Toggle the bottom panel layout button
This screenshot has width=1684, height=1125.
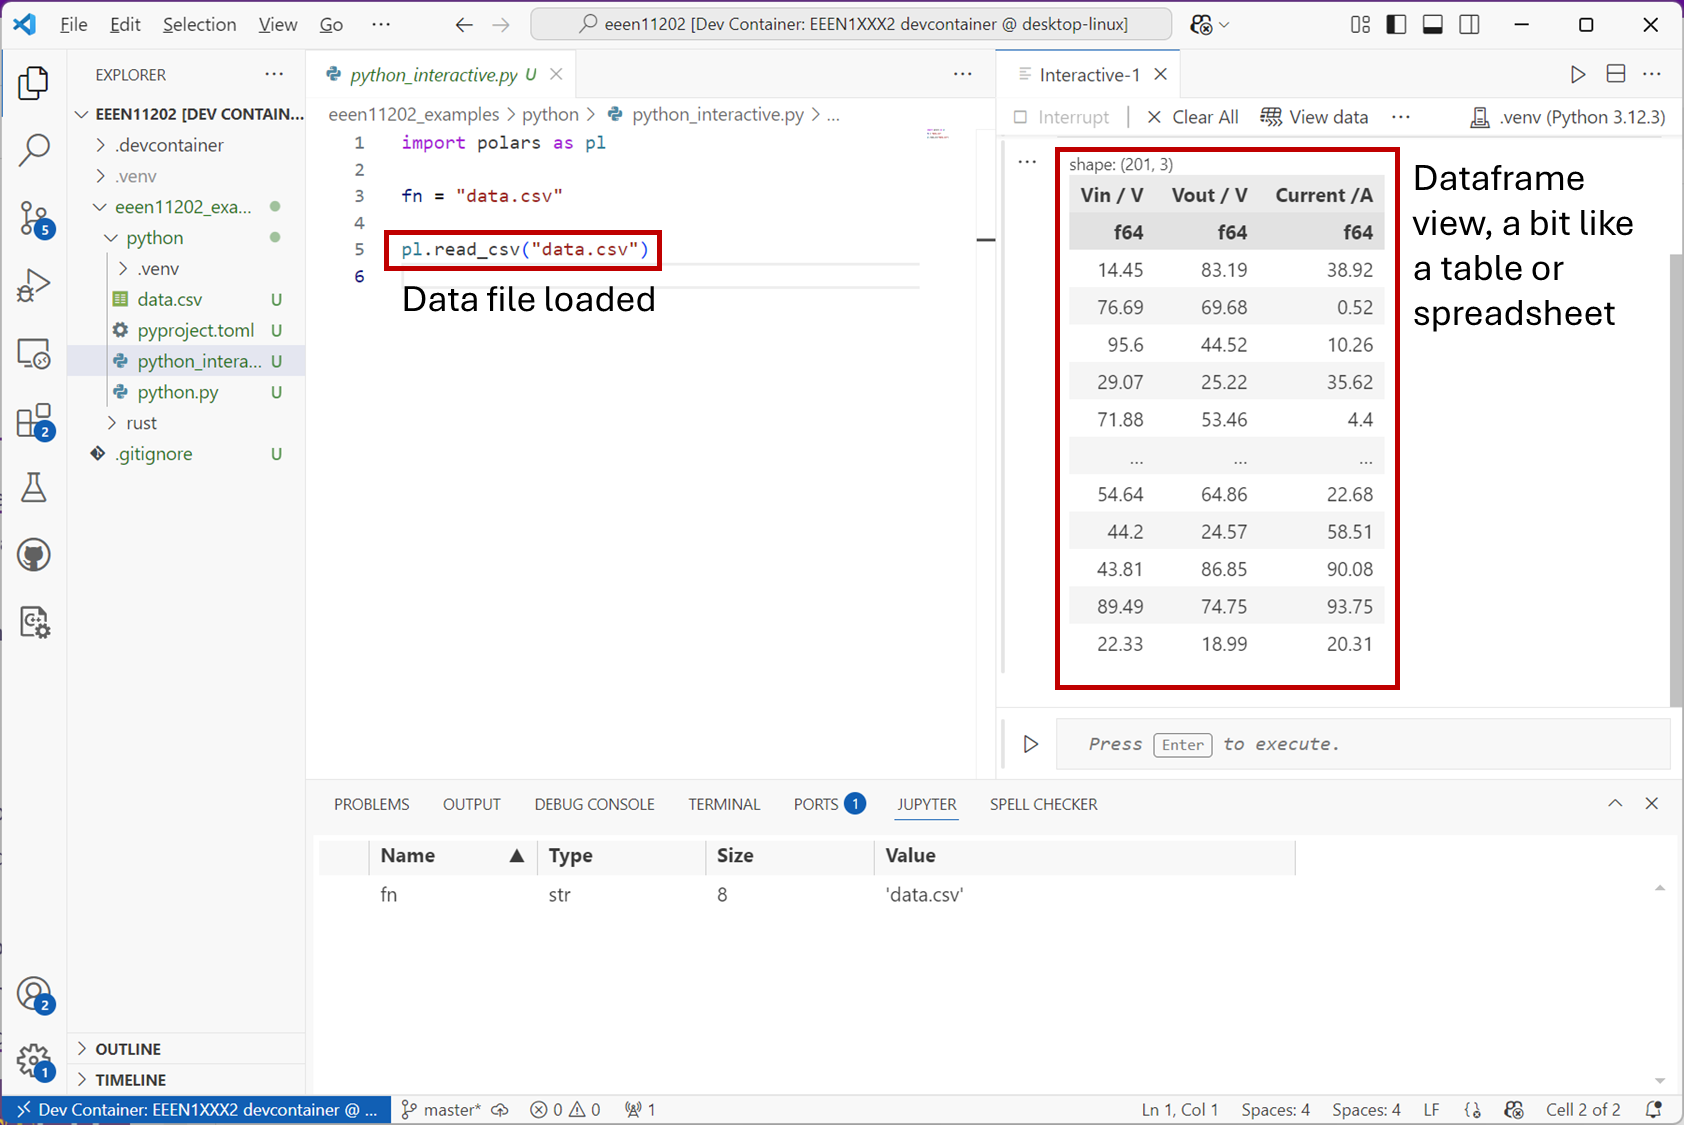[1432, 24]
